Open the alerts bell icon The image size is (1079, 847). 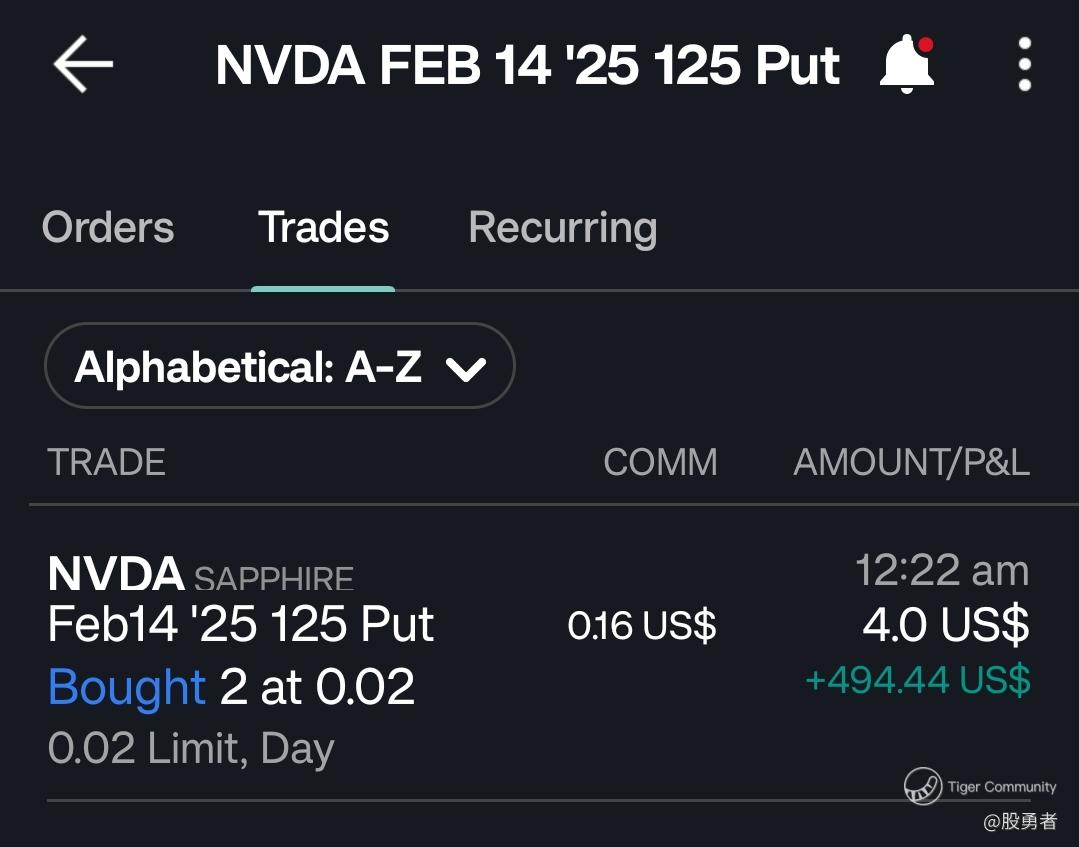[x=907, y=64]
